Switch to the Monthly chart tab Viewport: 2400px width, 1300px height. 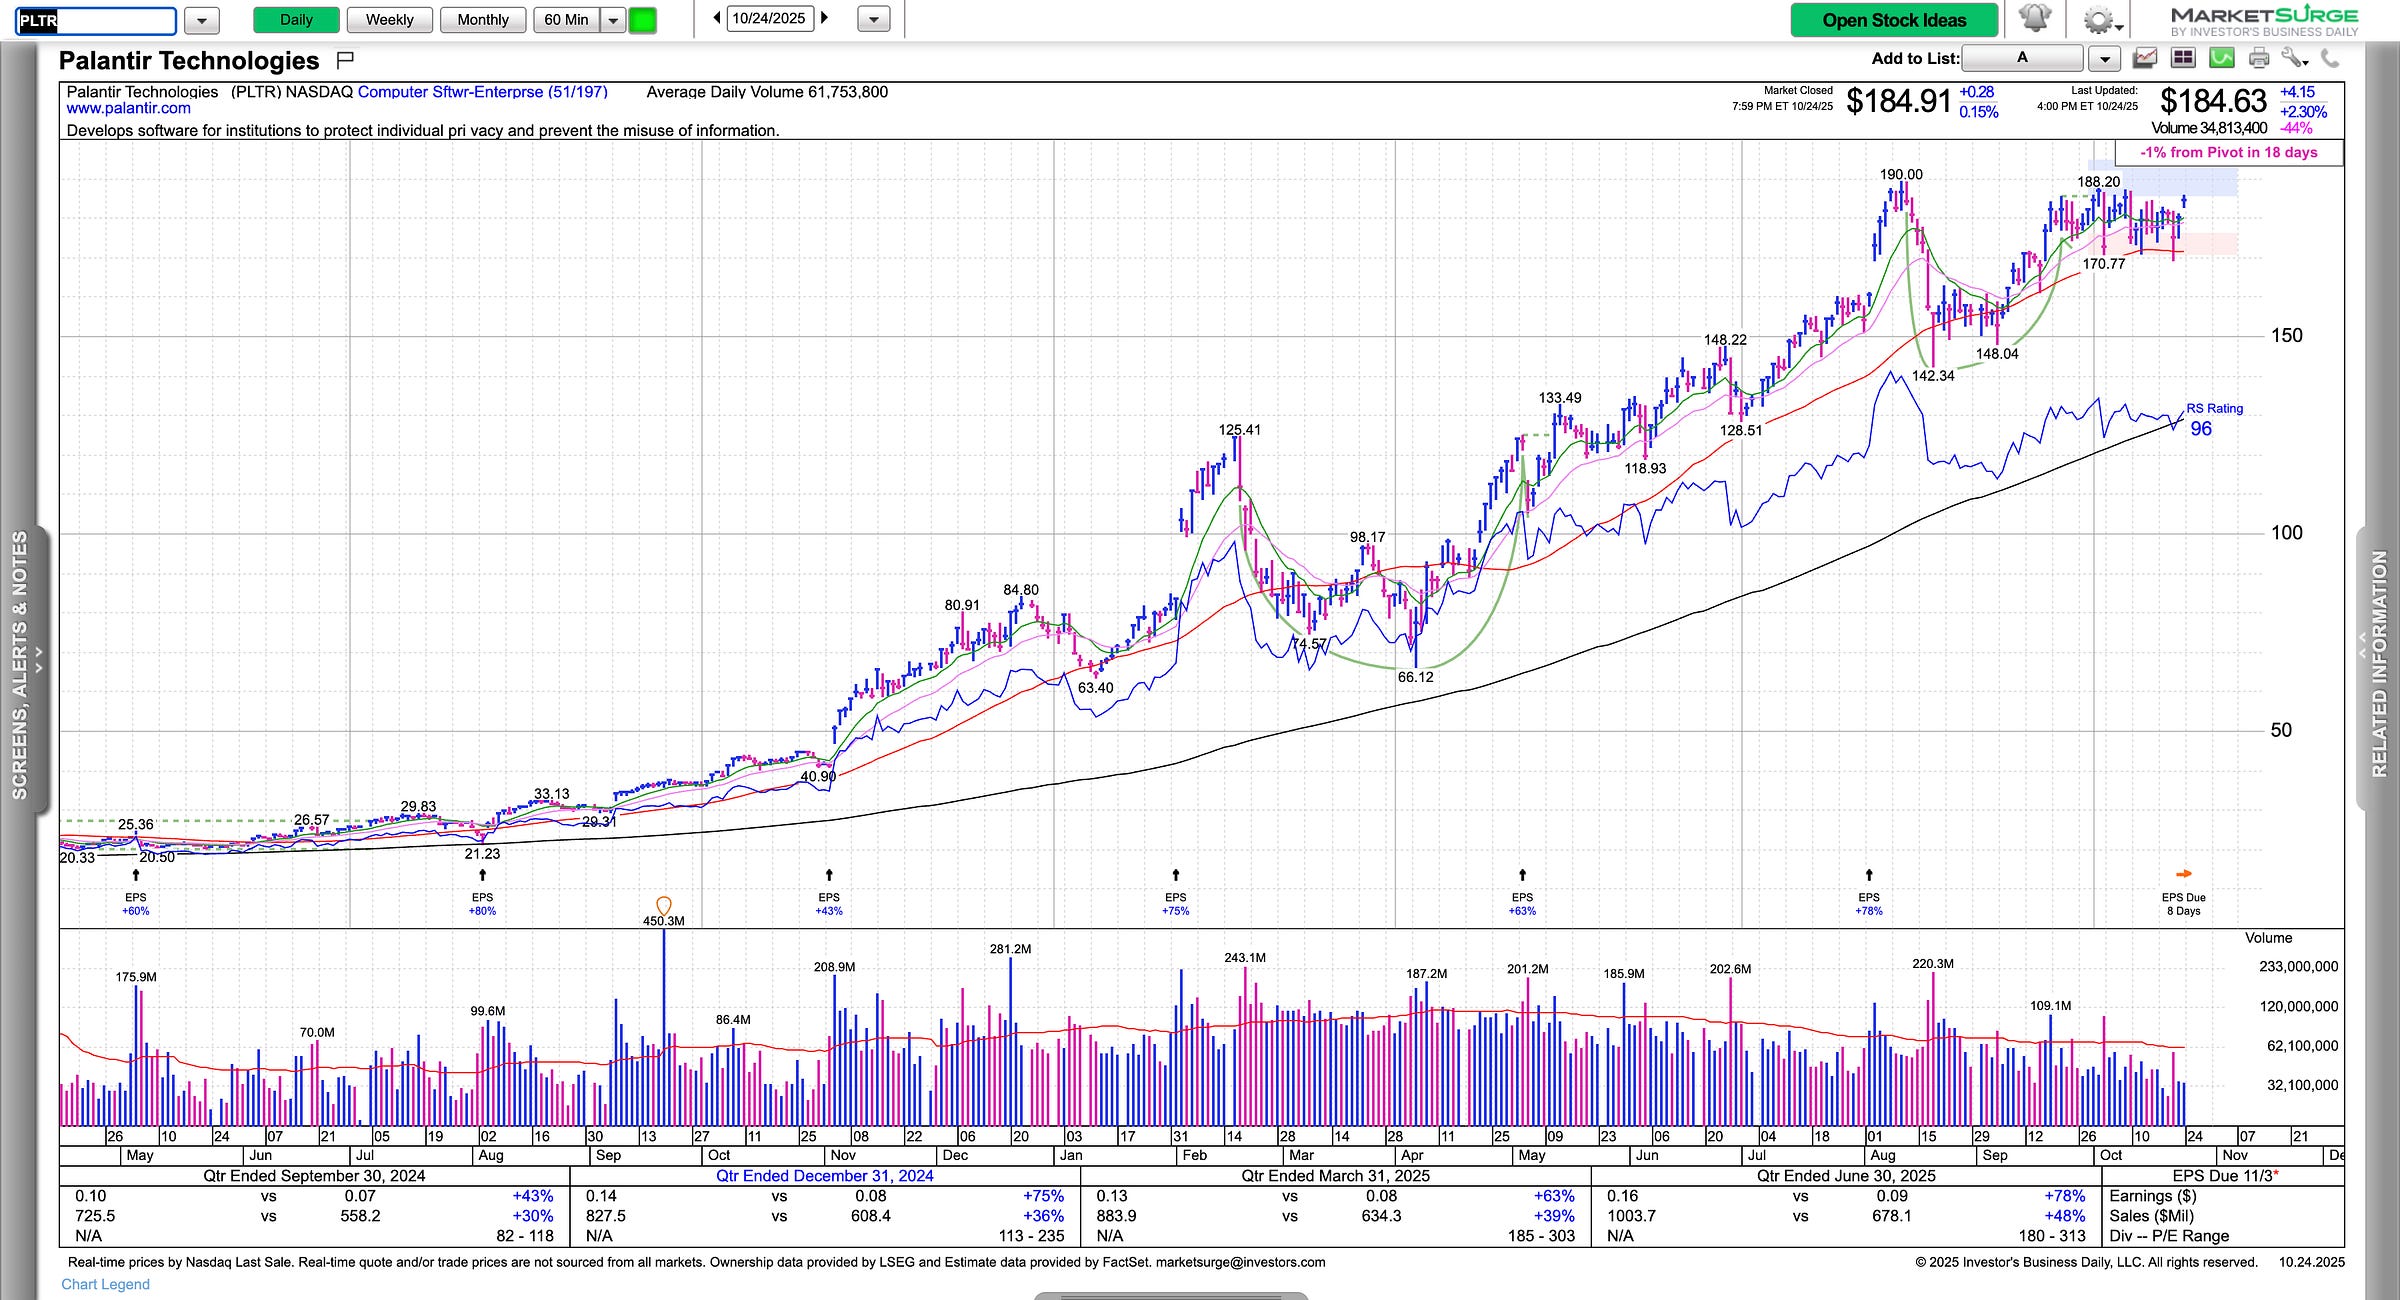[x=483, y=20]
